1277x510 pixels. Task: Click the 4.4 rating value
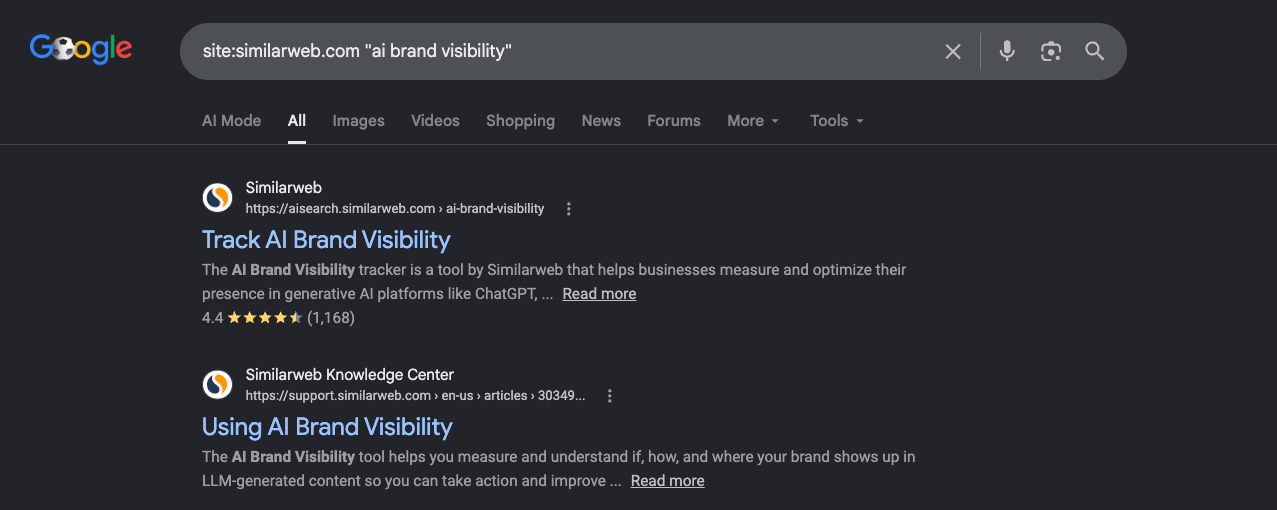pos(212,318)
